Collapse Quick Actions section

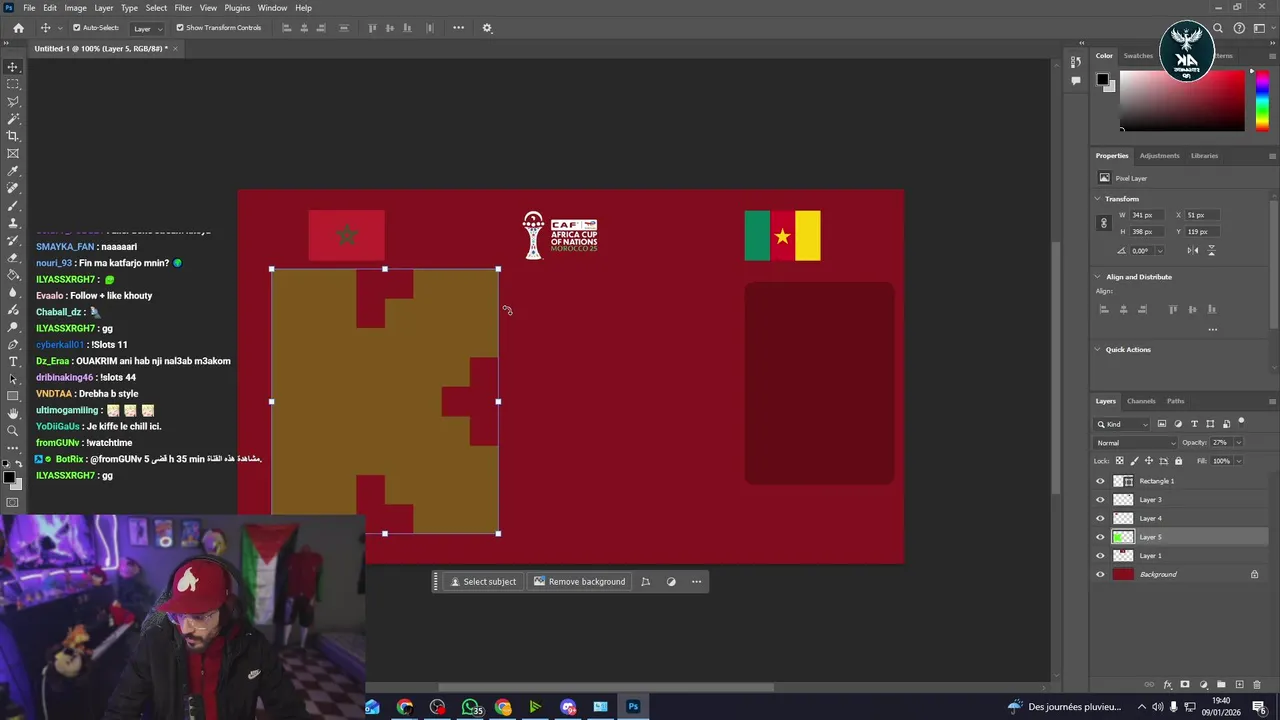pos(1098,350)
